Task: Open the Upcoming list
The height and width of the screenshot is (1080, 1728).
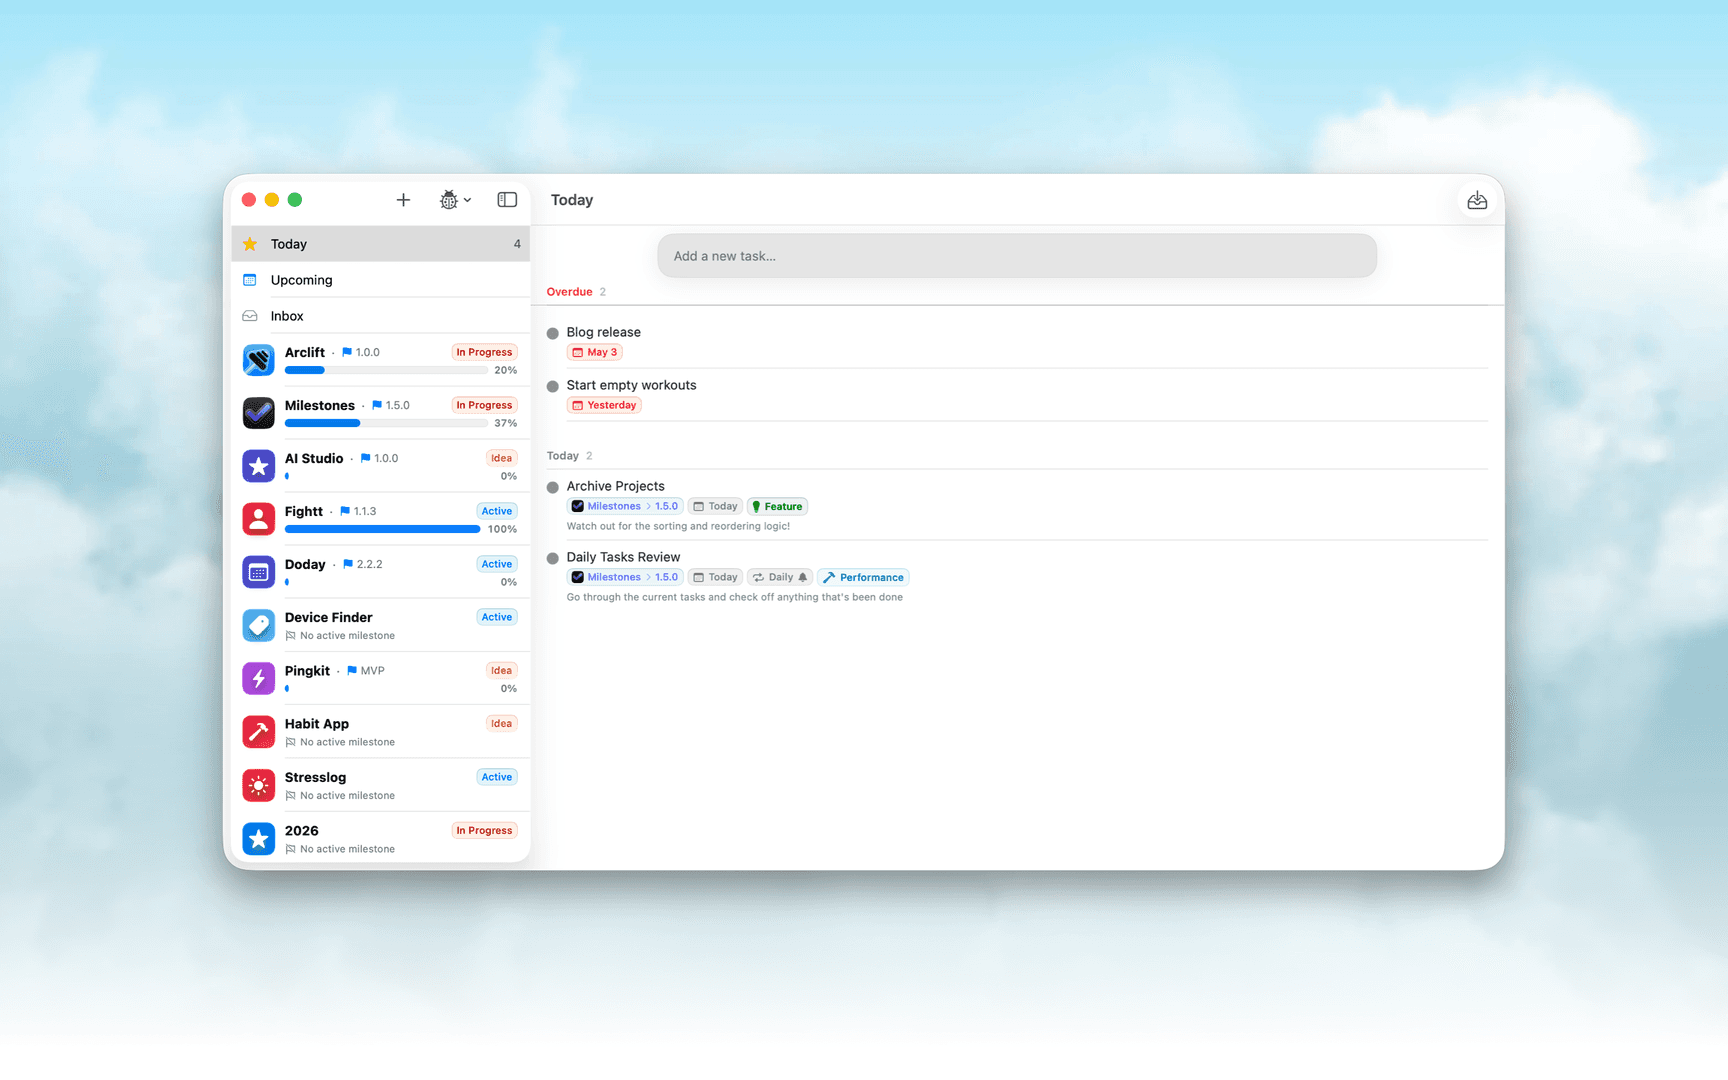Action: (x=381, y=280)
